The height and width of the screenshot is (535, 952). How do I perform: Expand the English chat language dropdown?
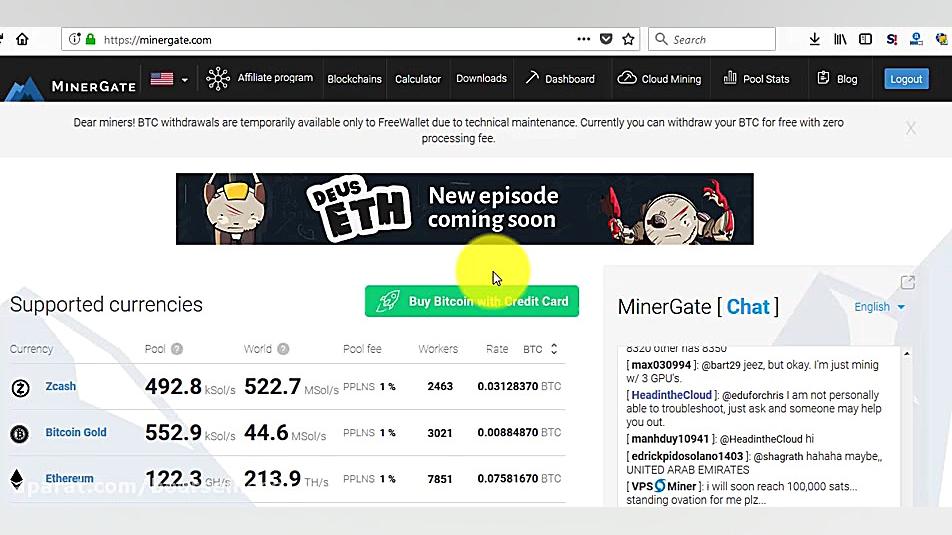point(879,307)
